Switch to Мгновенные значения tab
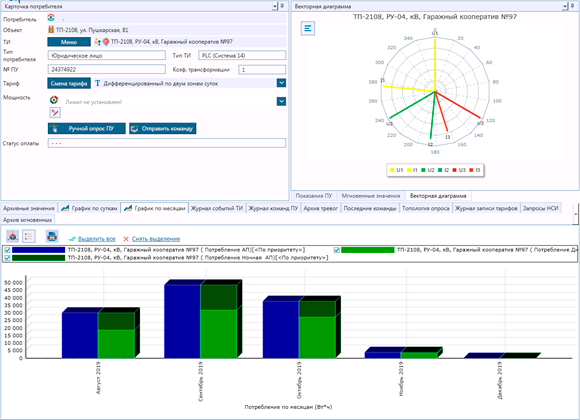Viewport: 580px width, 420px height. click(x=371, y=196)
